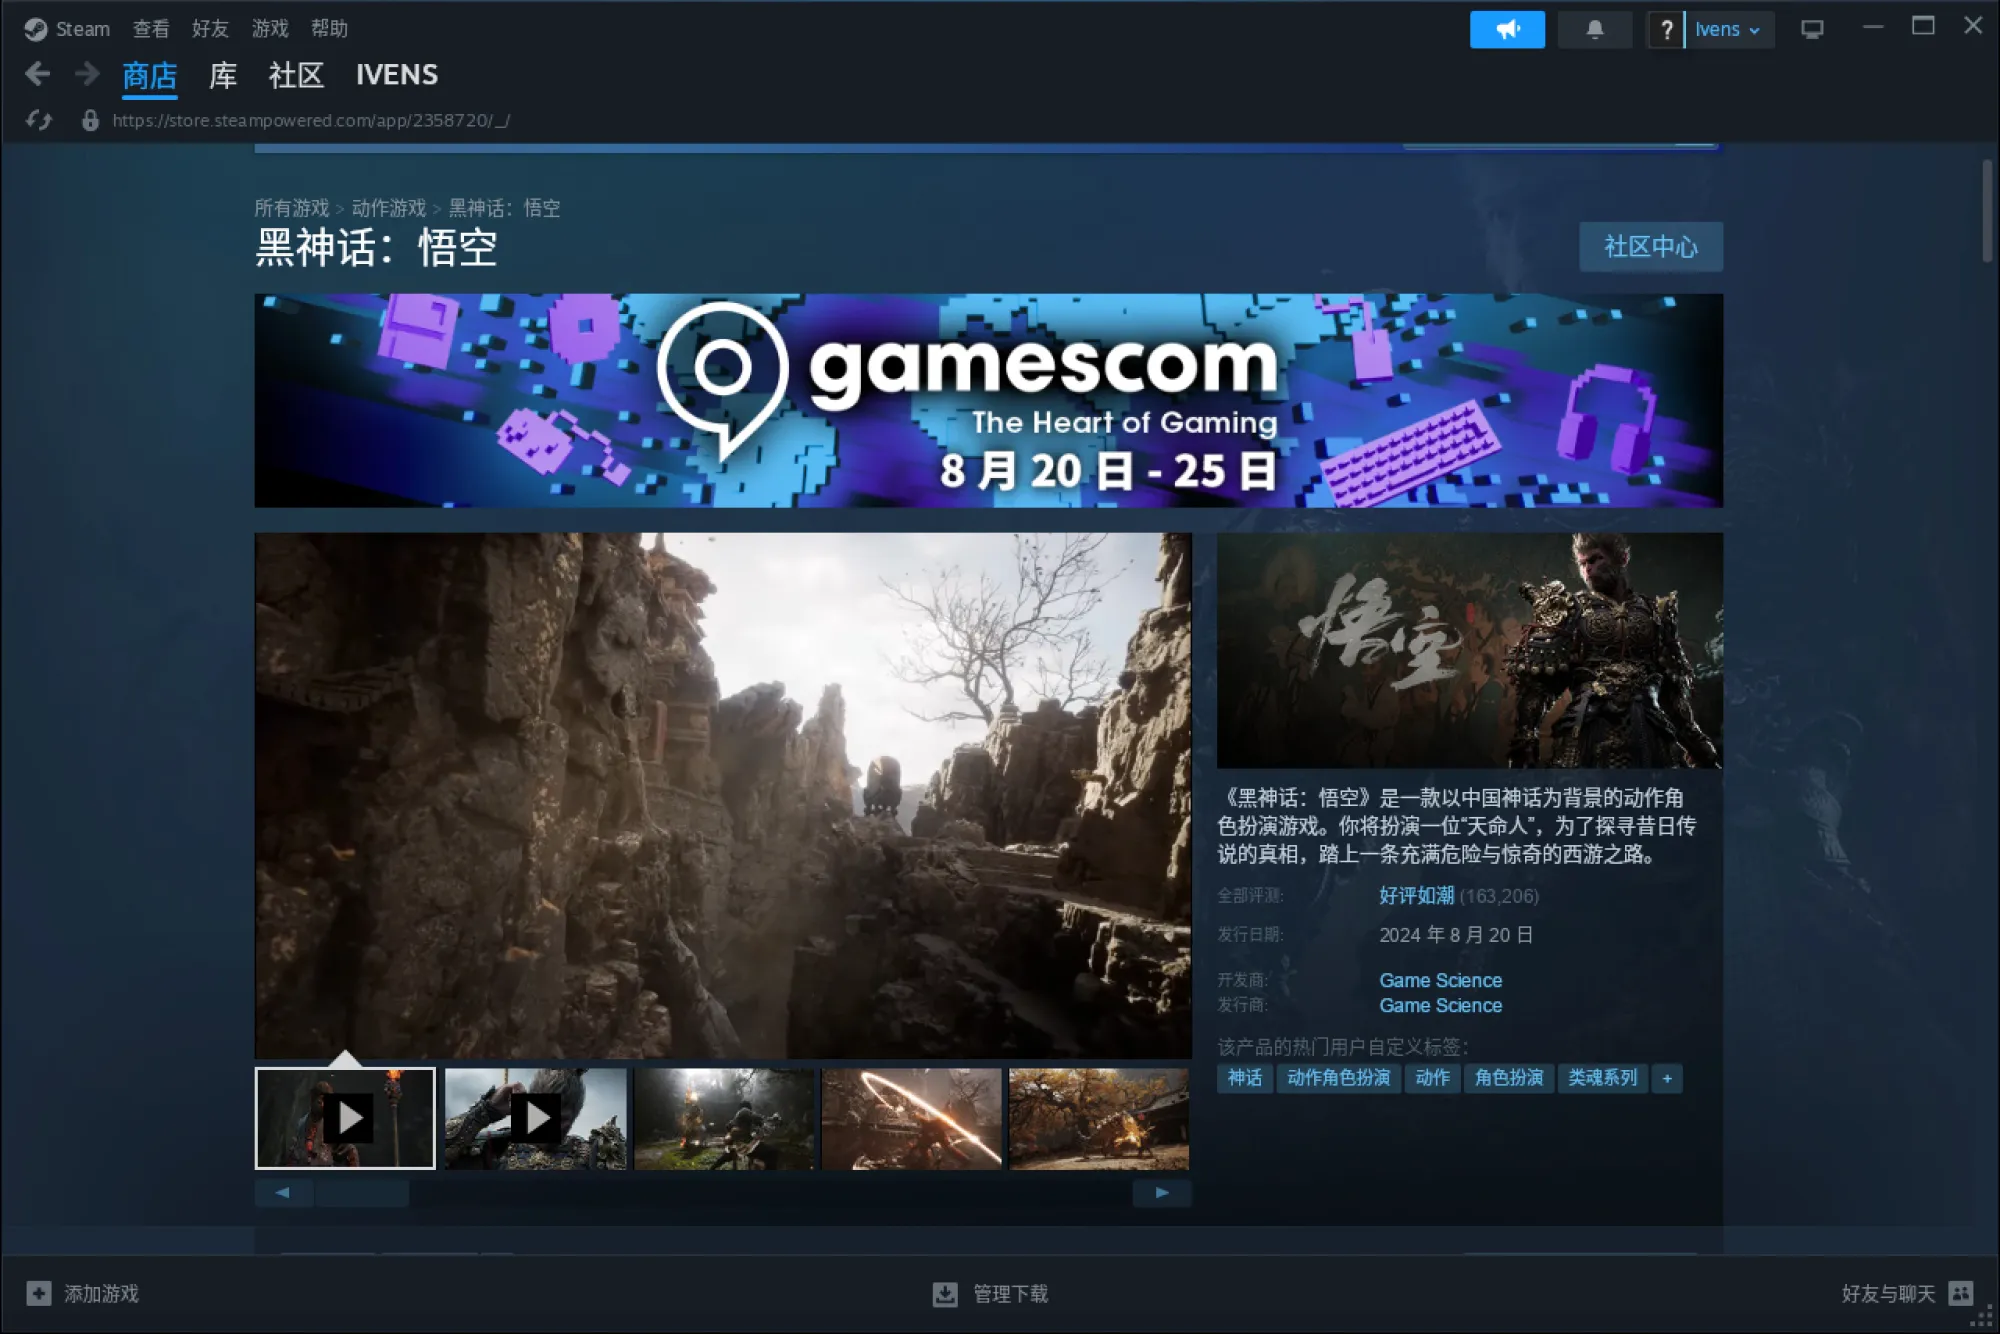2000x1334 pixels.
Task: Open Game Science developer link
Action: (x=1440, y=980)
